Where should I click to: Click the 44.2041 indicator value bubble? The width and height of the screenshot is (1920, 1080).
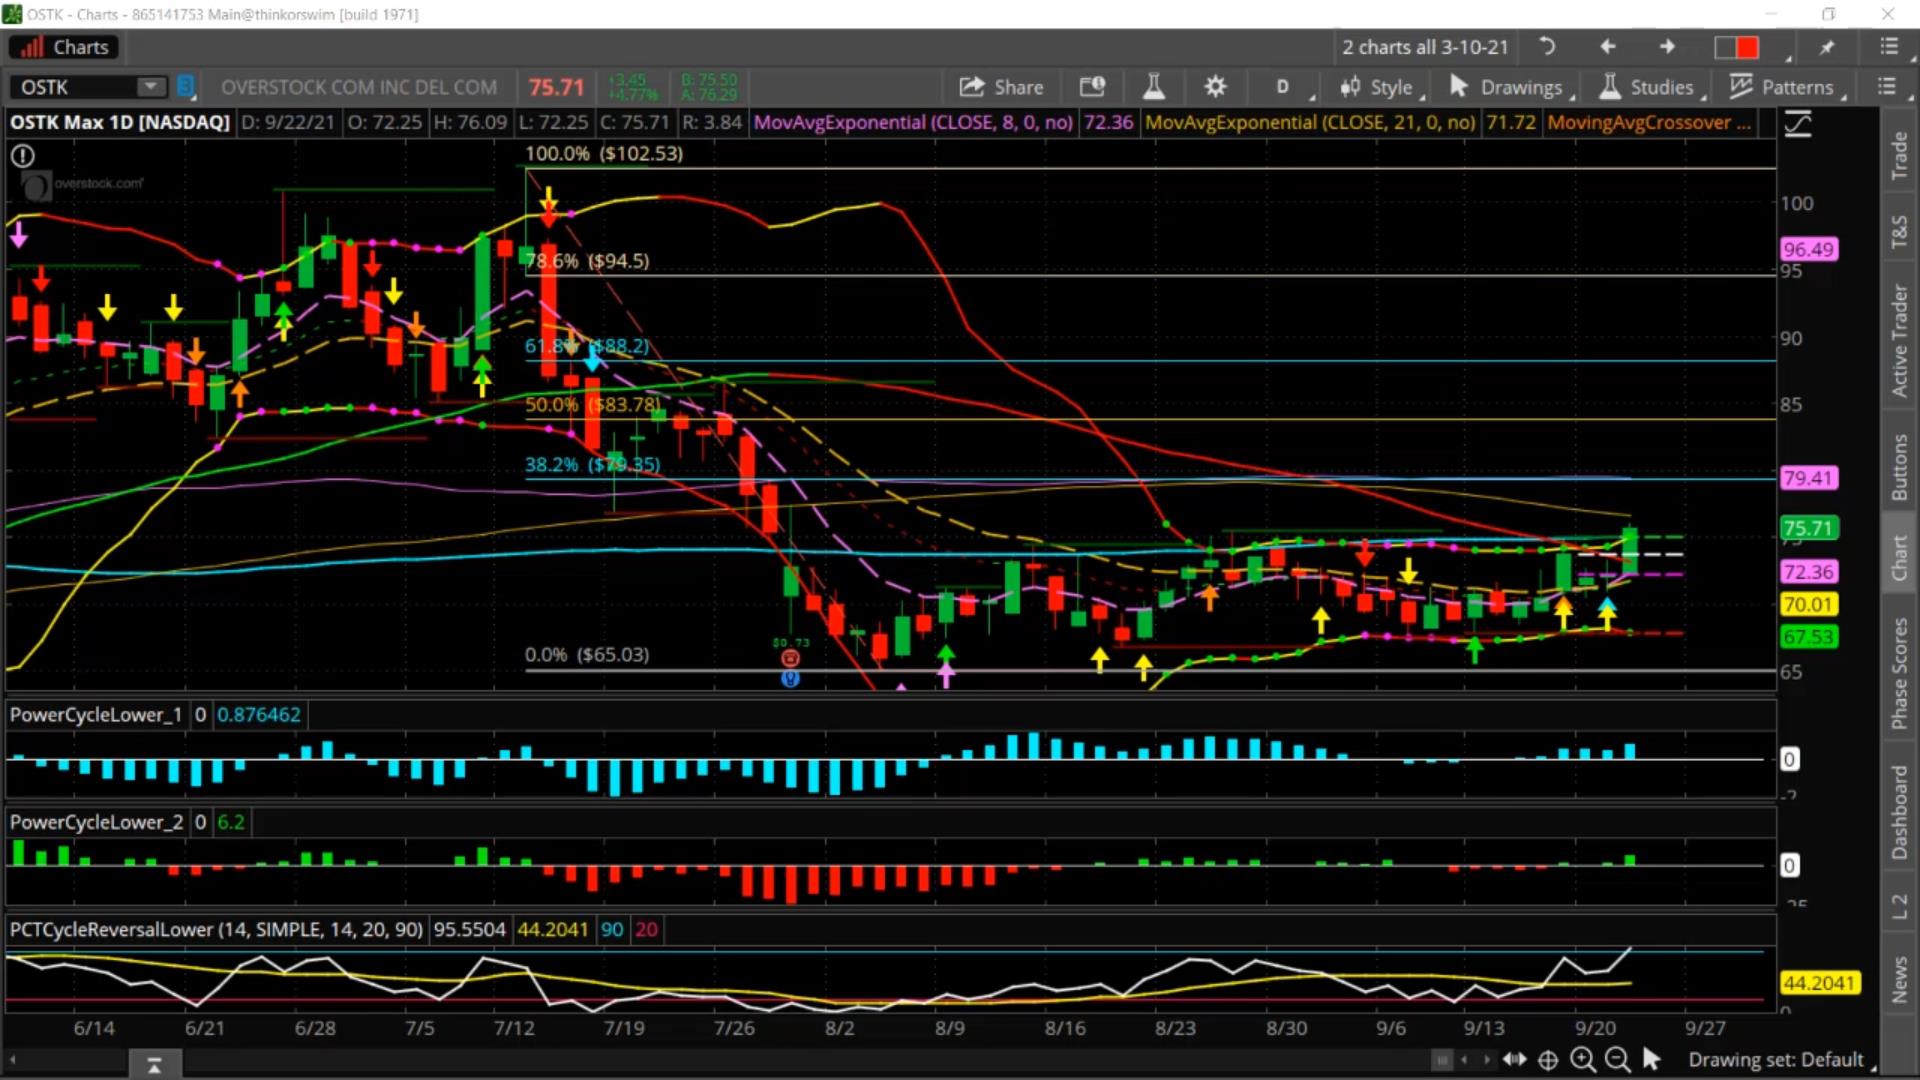tap(1819, 983)
